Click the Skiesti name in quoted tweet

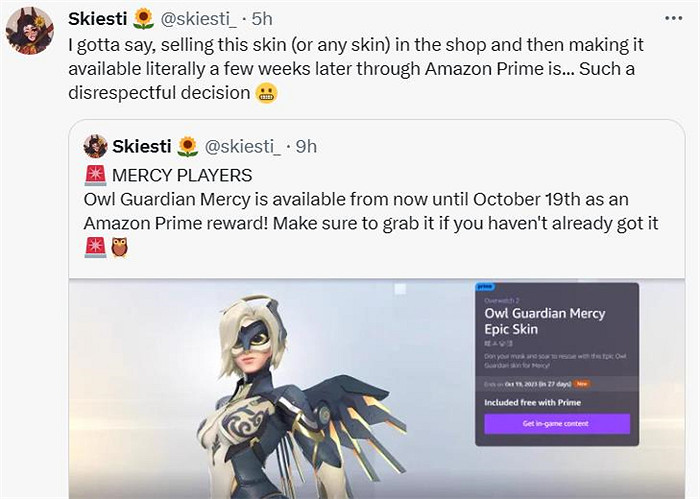142,146
